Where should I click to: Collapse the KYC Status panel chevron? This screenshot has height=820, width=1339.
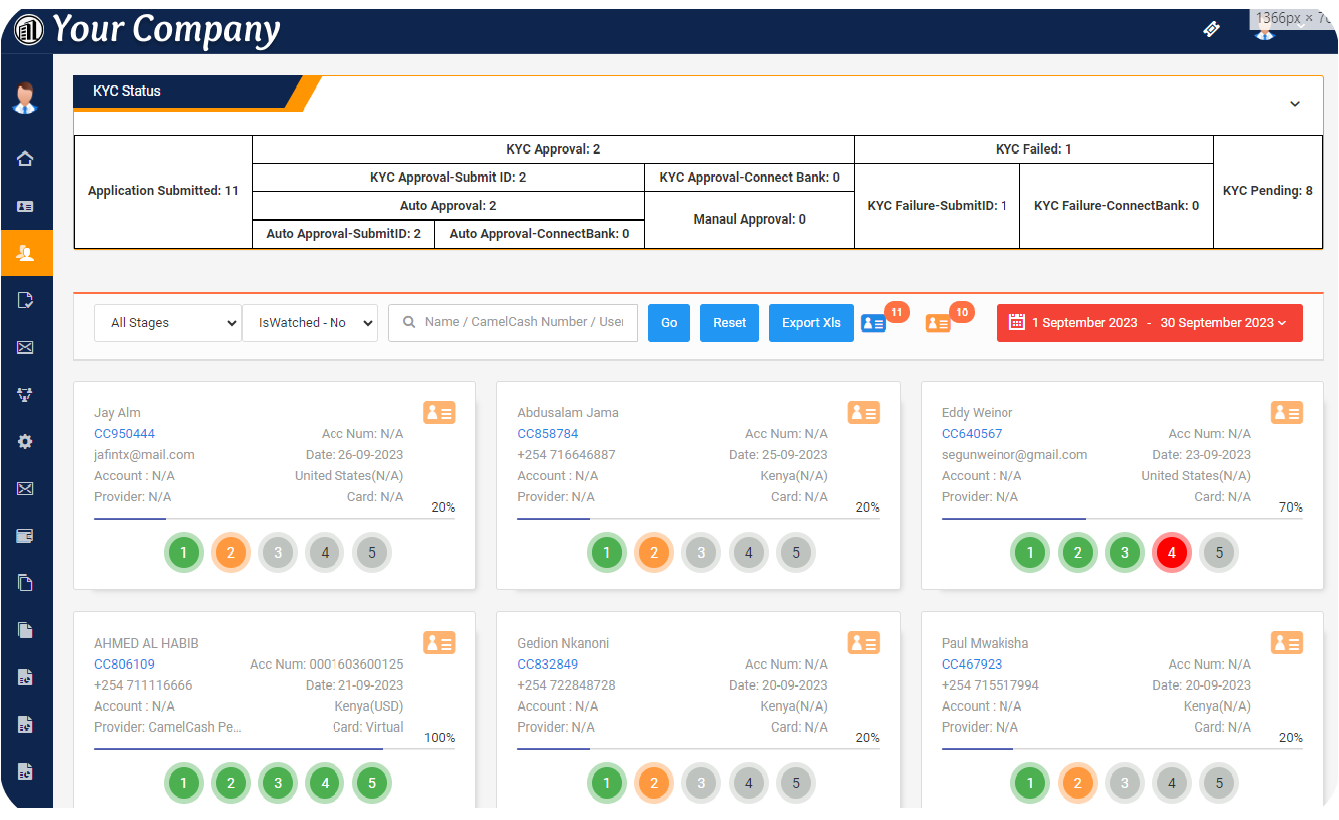(x=1295, y=104)
